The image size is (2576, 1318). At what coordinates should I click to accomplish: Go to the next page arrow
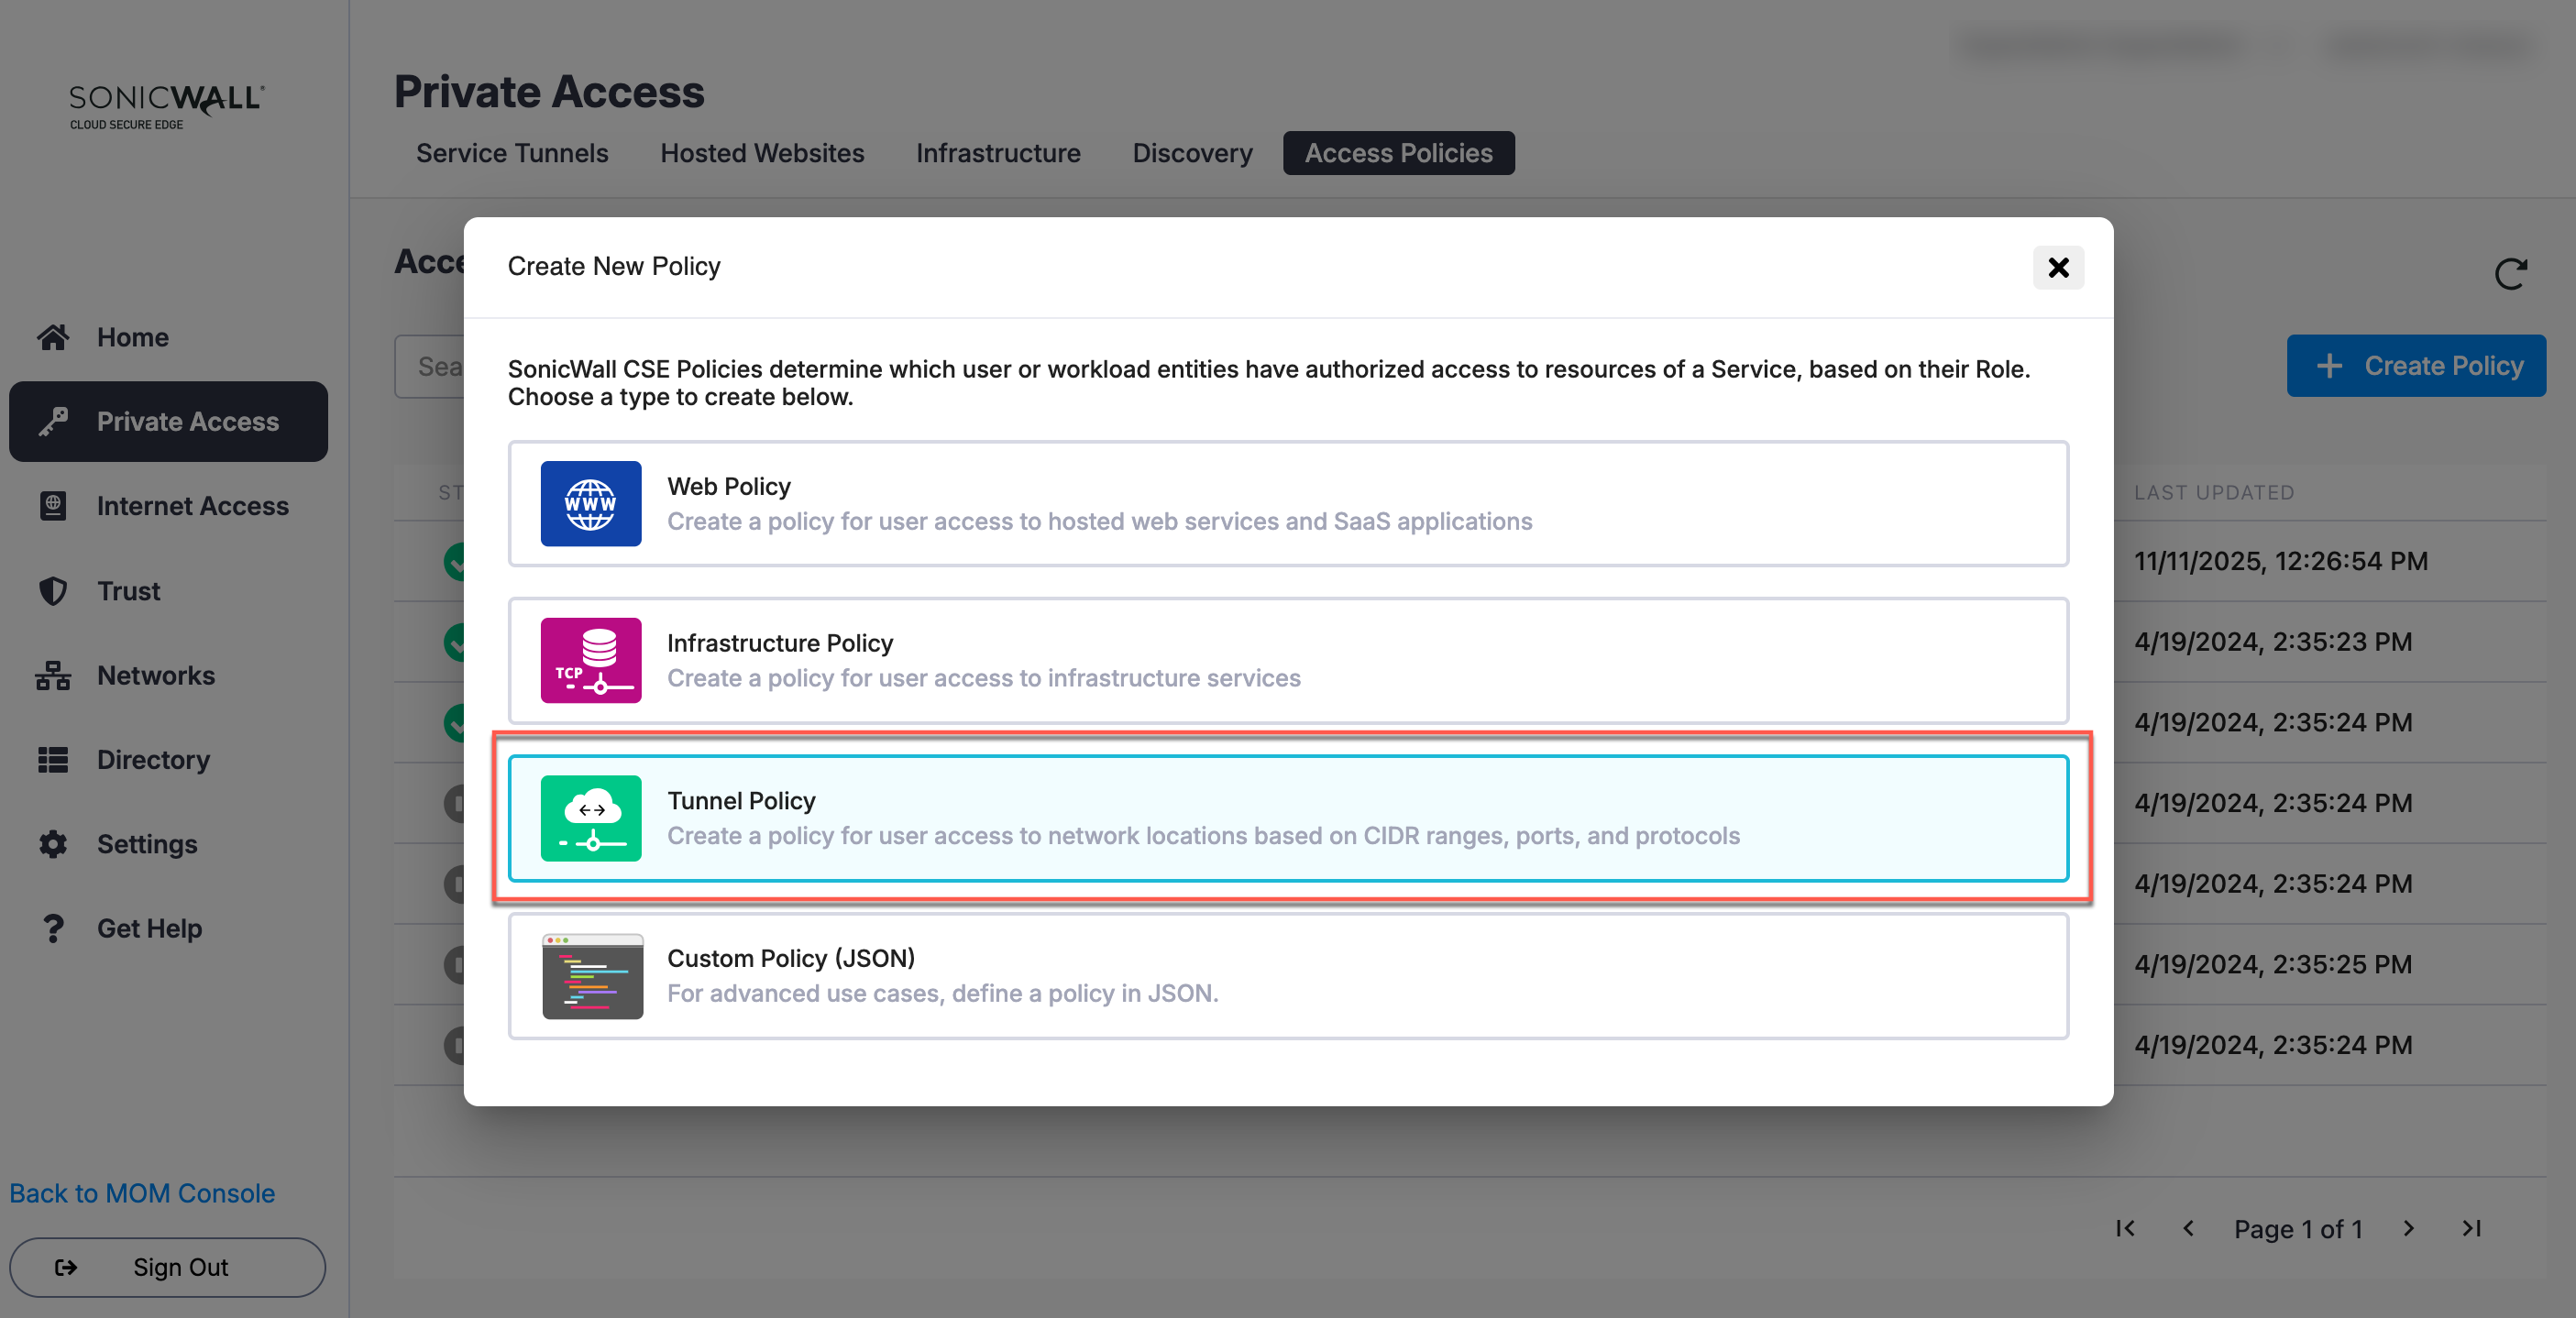(2409, 1228)
